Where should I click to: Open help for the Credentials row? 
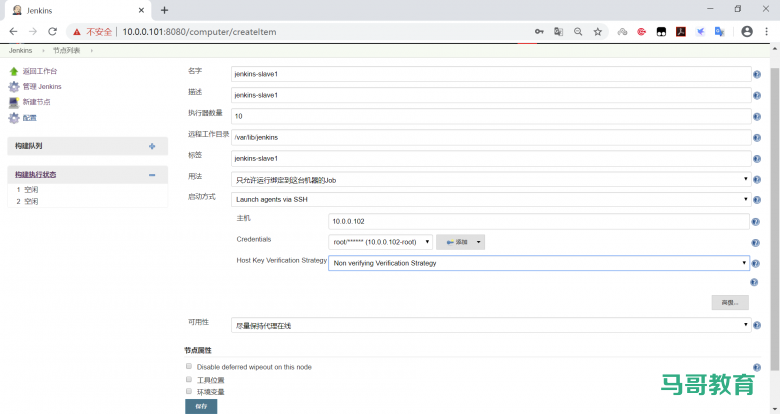755,243
